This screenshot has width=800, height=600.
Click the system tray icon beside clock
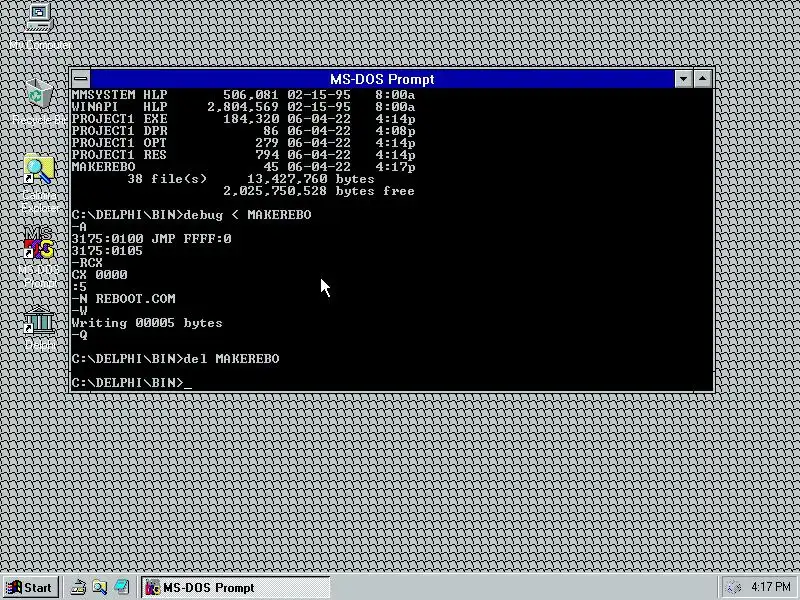[733, 588]
